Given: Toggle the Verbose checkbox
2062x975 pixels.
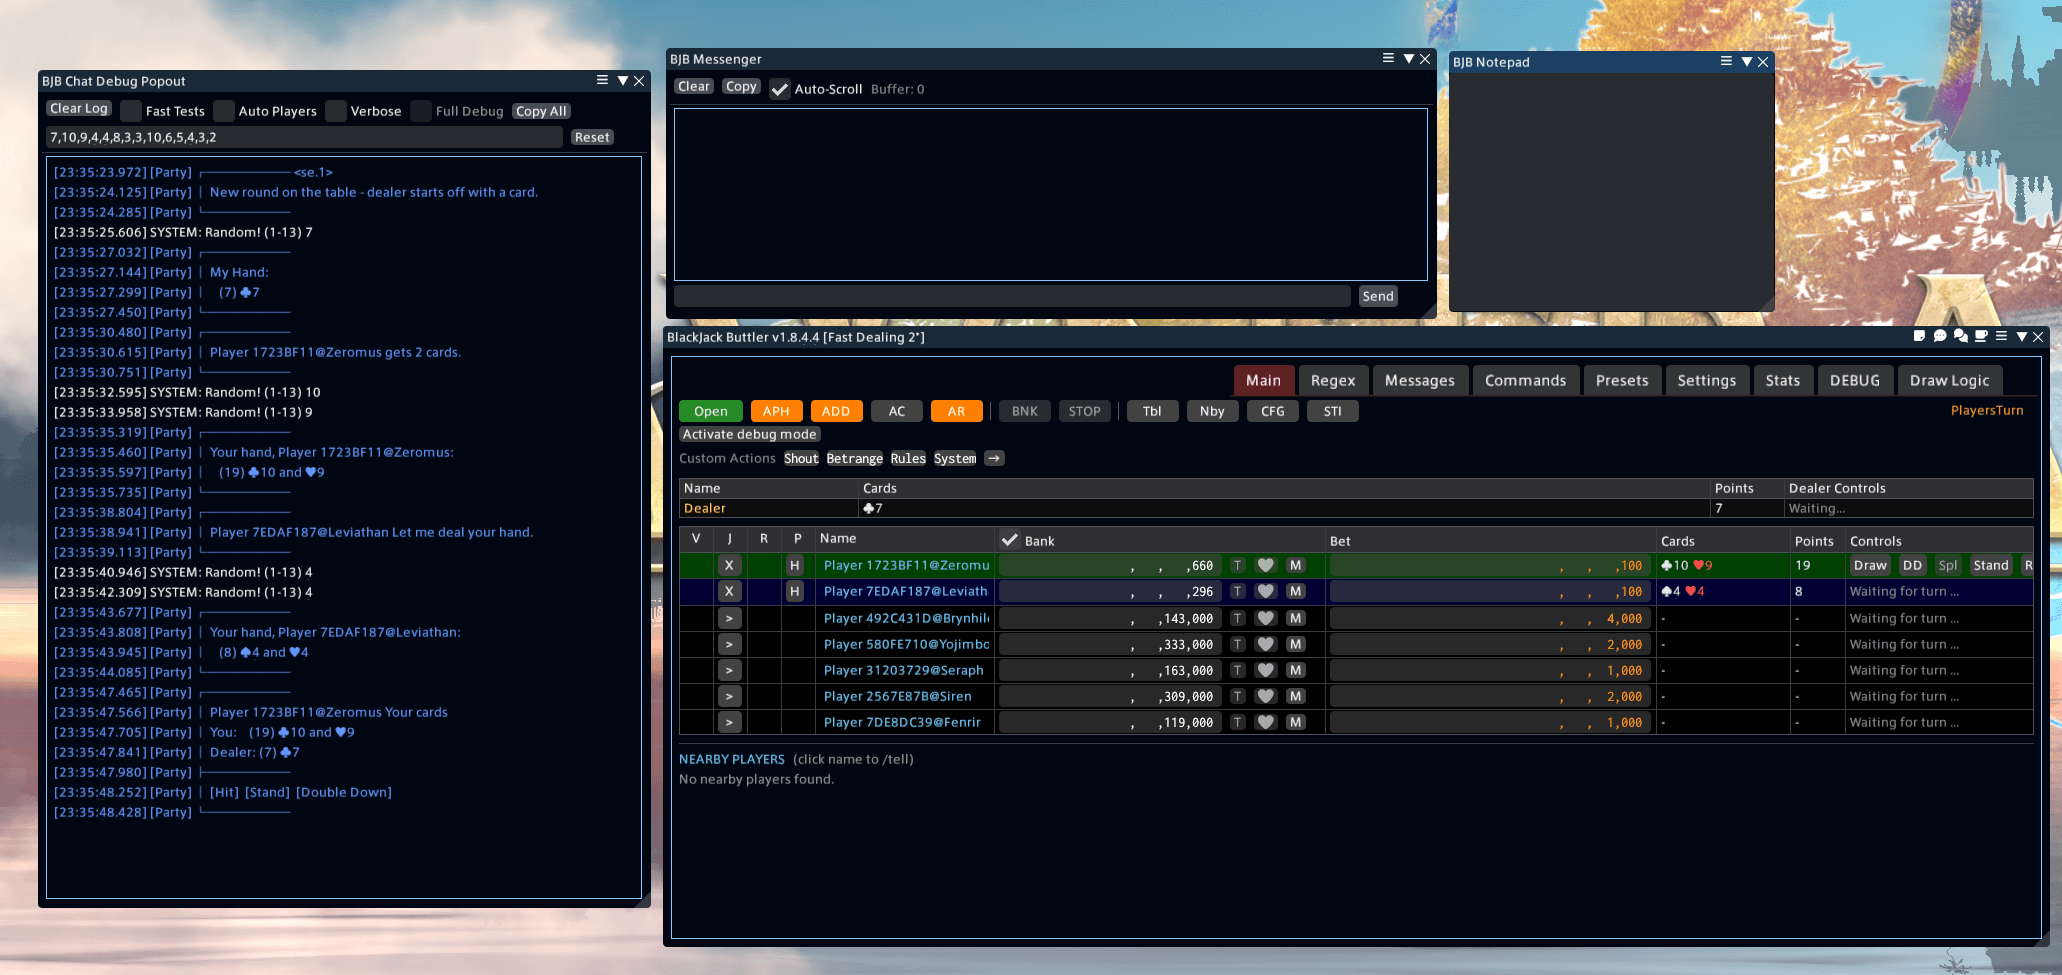Looking at the screenshot, I should tap(336, 111).
